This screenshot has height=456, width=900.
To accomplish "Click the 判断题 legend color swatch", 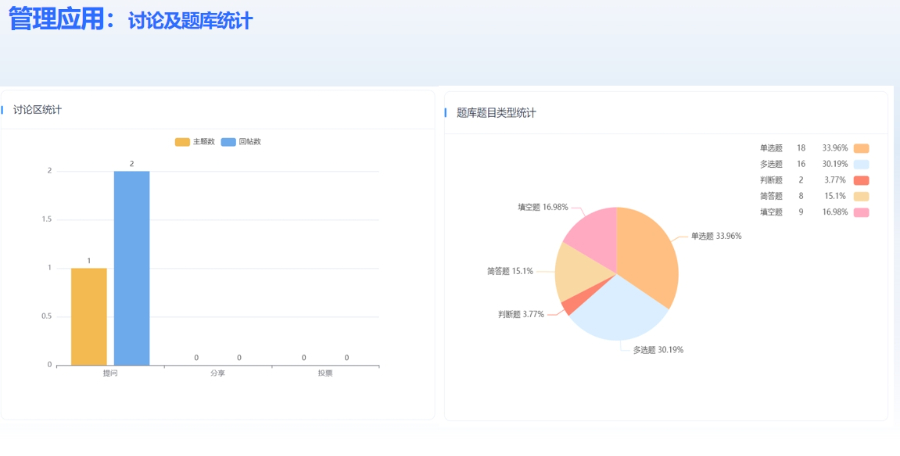I will [861, 180].
